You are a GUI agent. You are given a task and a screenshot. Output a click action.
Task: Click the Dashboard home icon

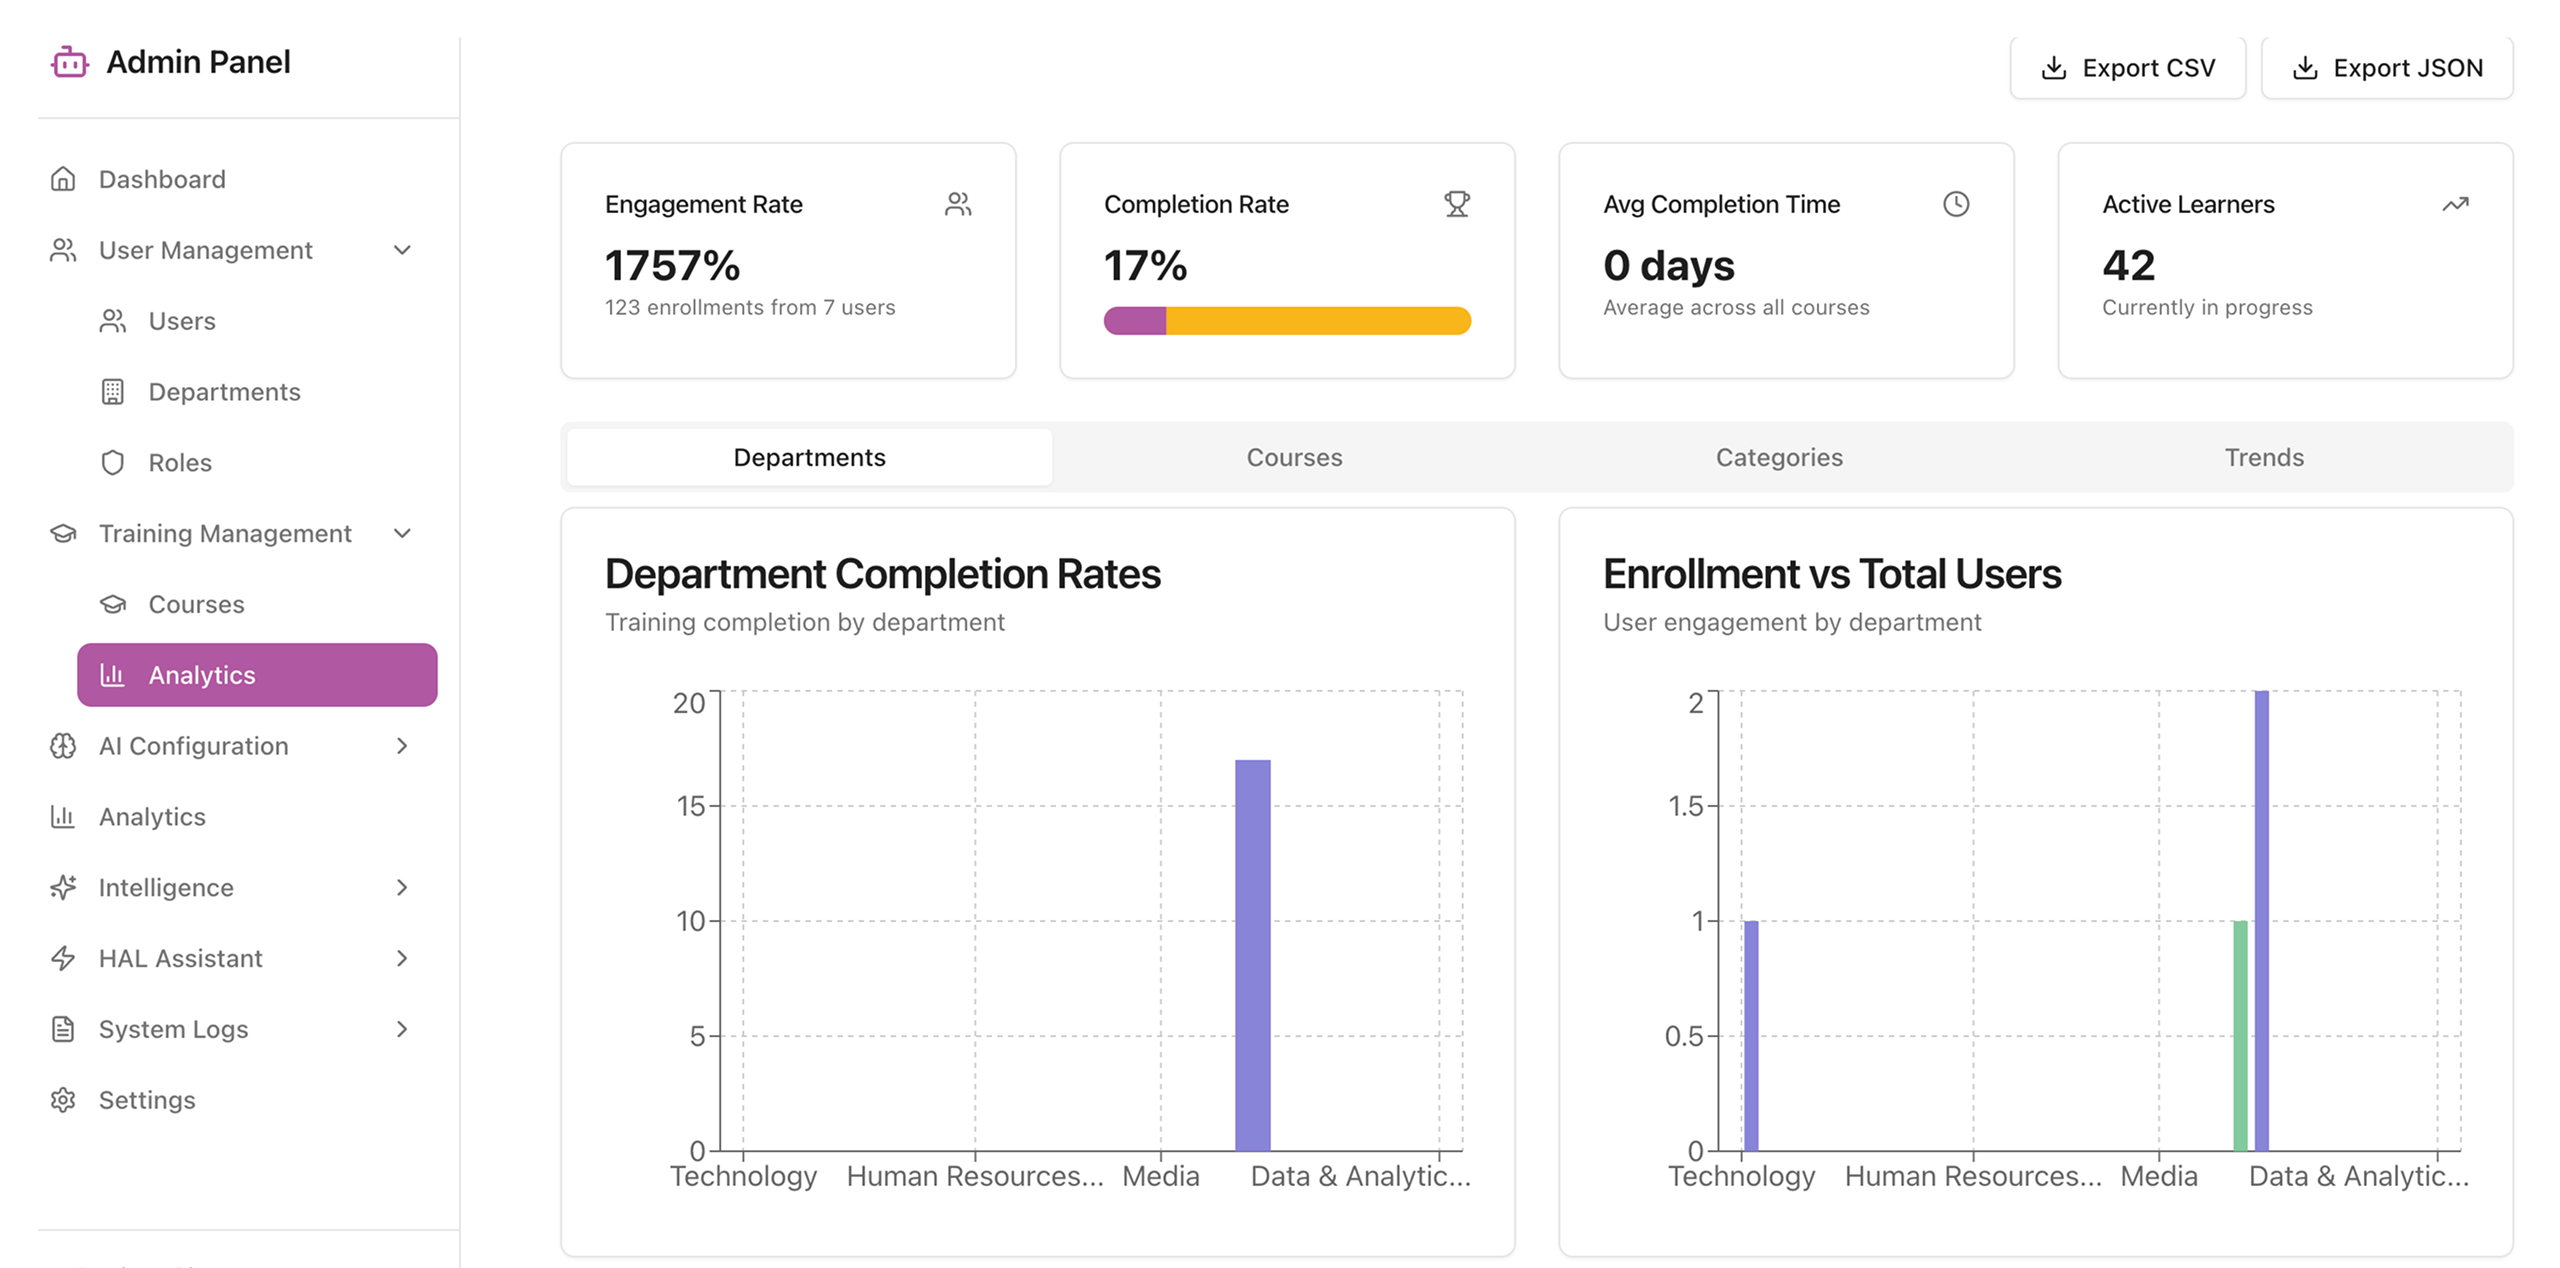pyautogui.click(x=63, y=179)
